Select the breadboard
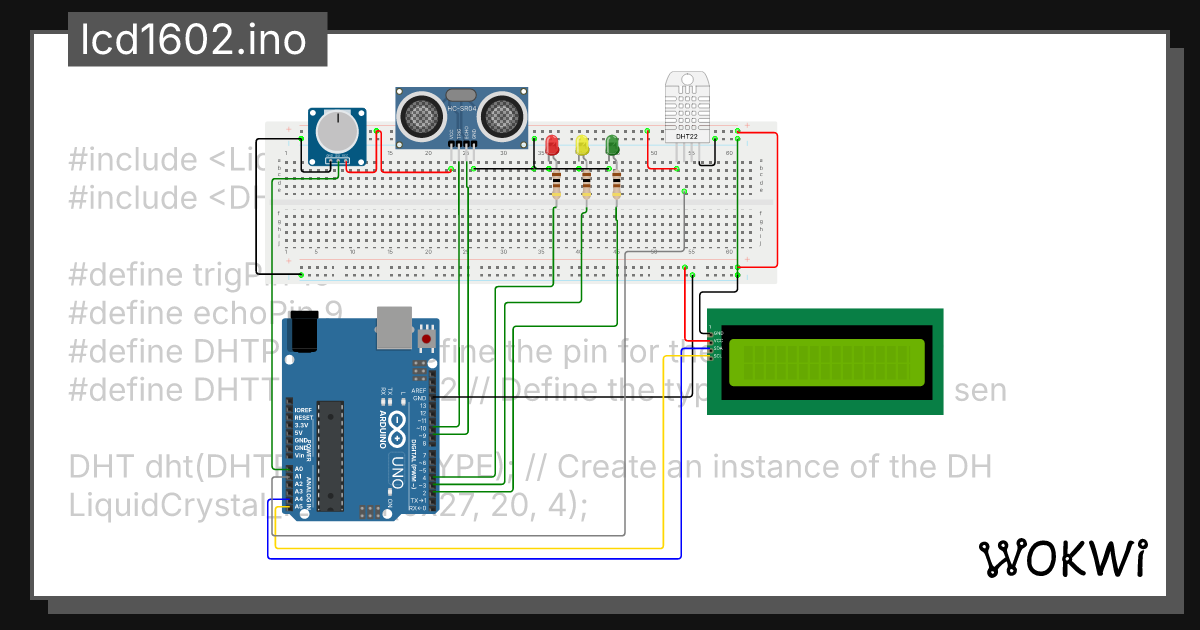Image resolution: width=1200 pixels, height=630 pixels. (x=520, y=200)
